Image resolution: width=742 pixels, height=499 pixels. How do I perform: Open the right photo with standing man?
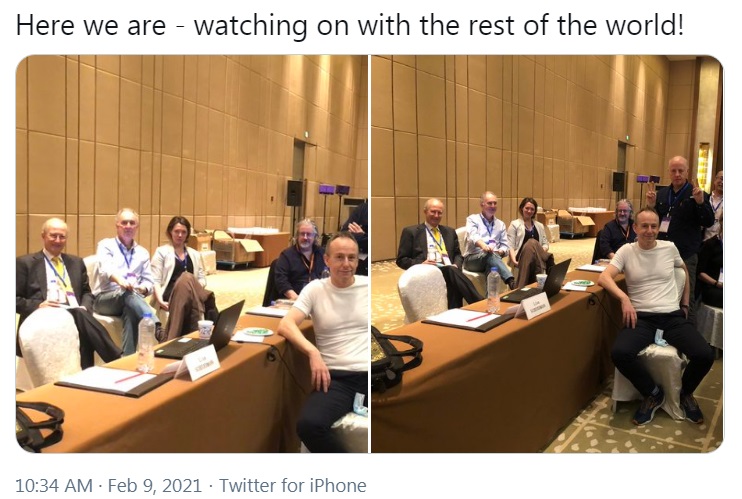click(547, 254)
